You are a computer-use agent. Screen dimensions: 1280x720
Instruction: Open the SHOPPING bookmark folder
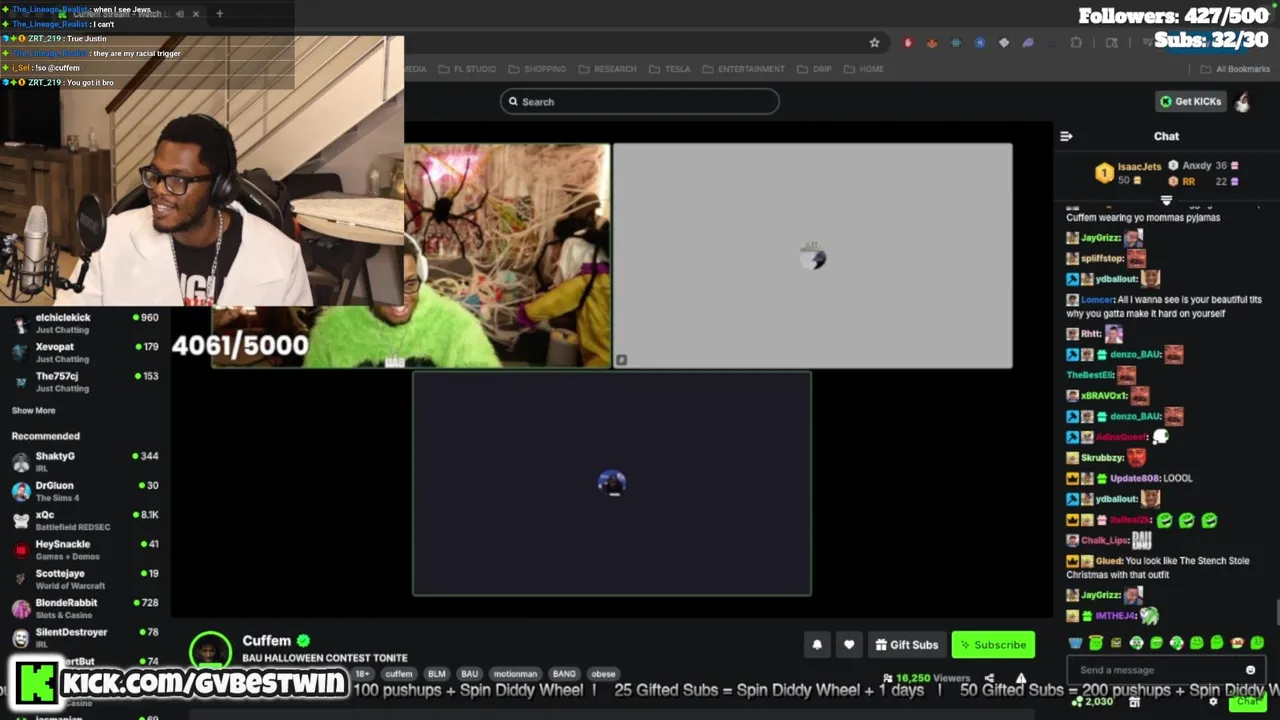pos(537,69)
